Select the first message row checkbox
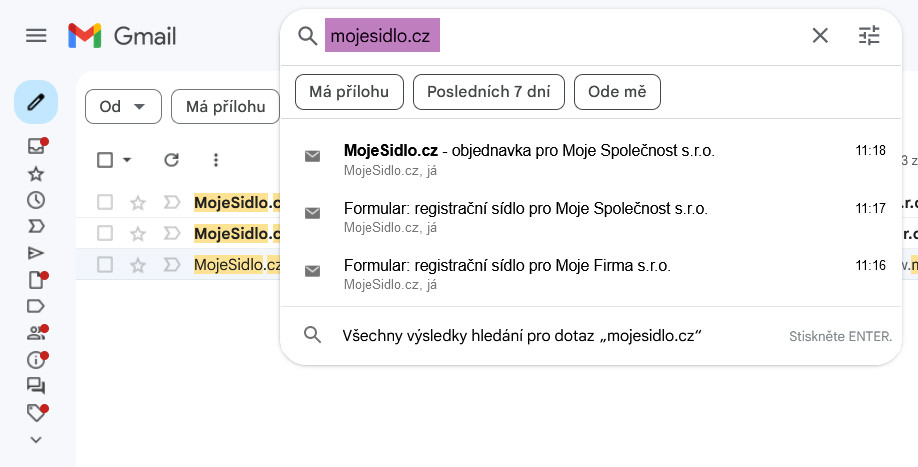Viewport: 918px width, 467px height. [105, 202]
